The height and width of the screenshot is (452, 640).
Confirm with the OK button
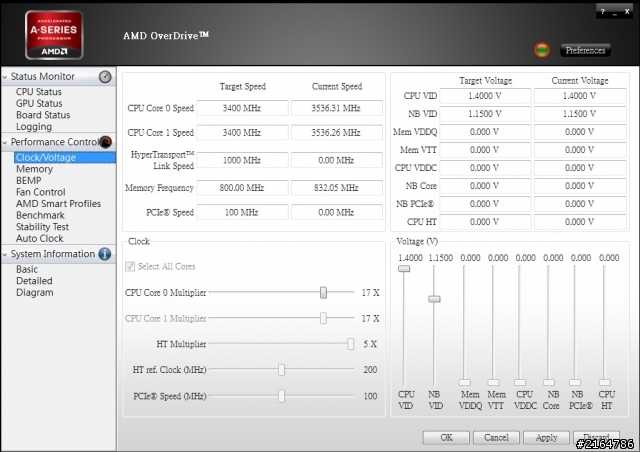(446, 437)
